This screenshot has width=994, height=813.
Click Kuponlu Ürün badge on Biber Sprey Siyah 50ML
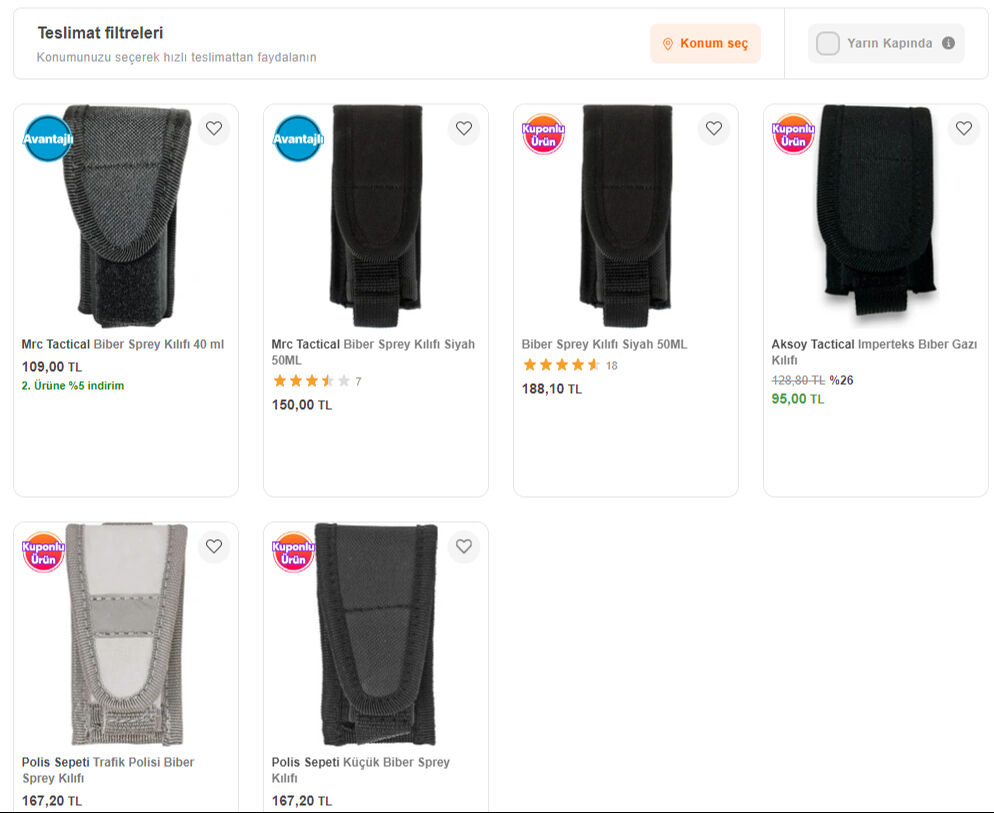pyautogui.click(x=543, y=135)
